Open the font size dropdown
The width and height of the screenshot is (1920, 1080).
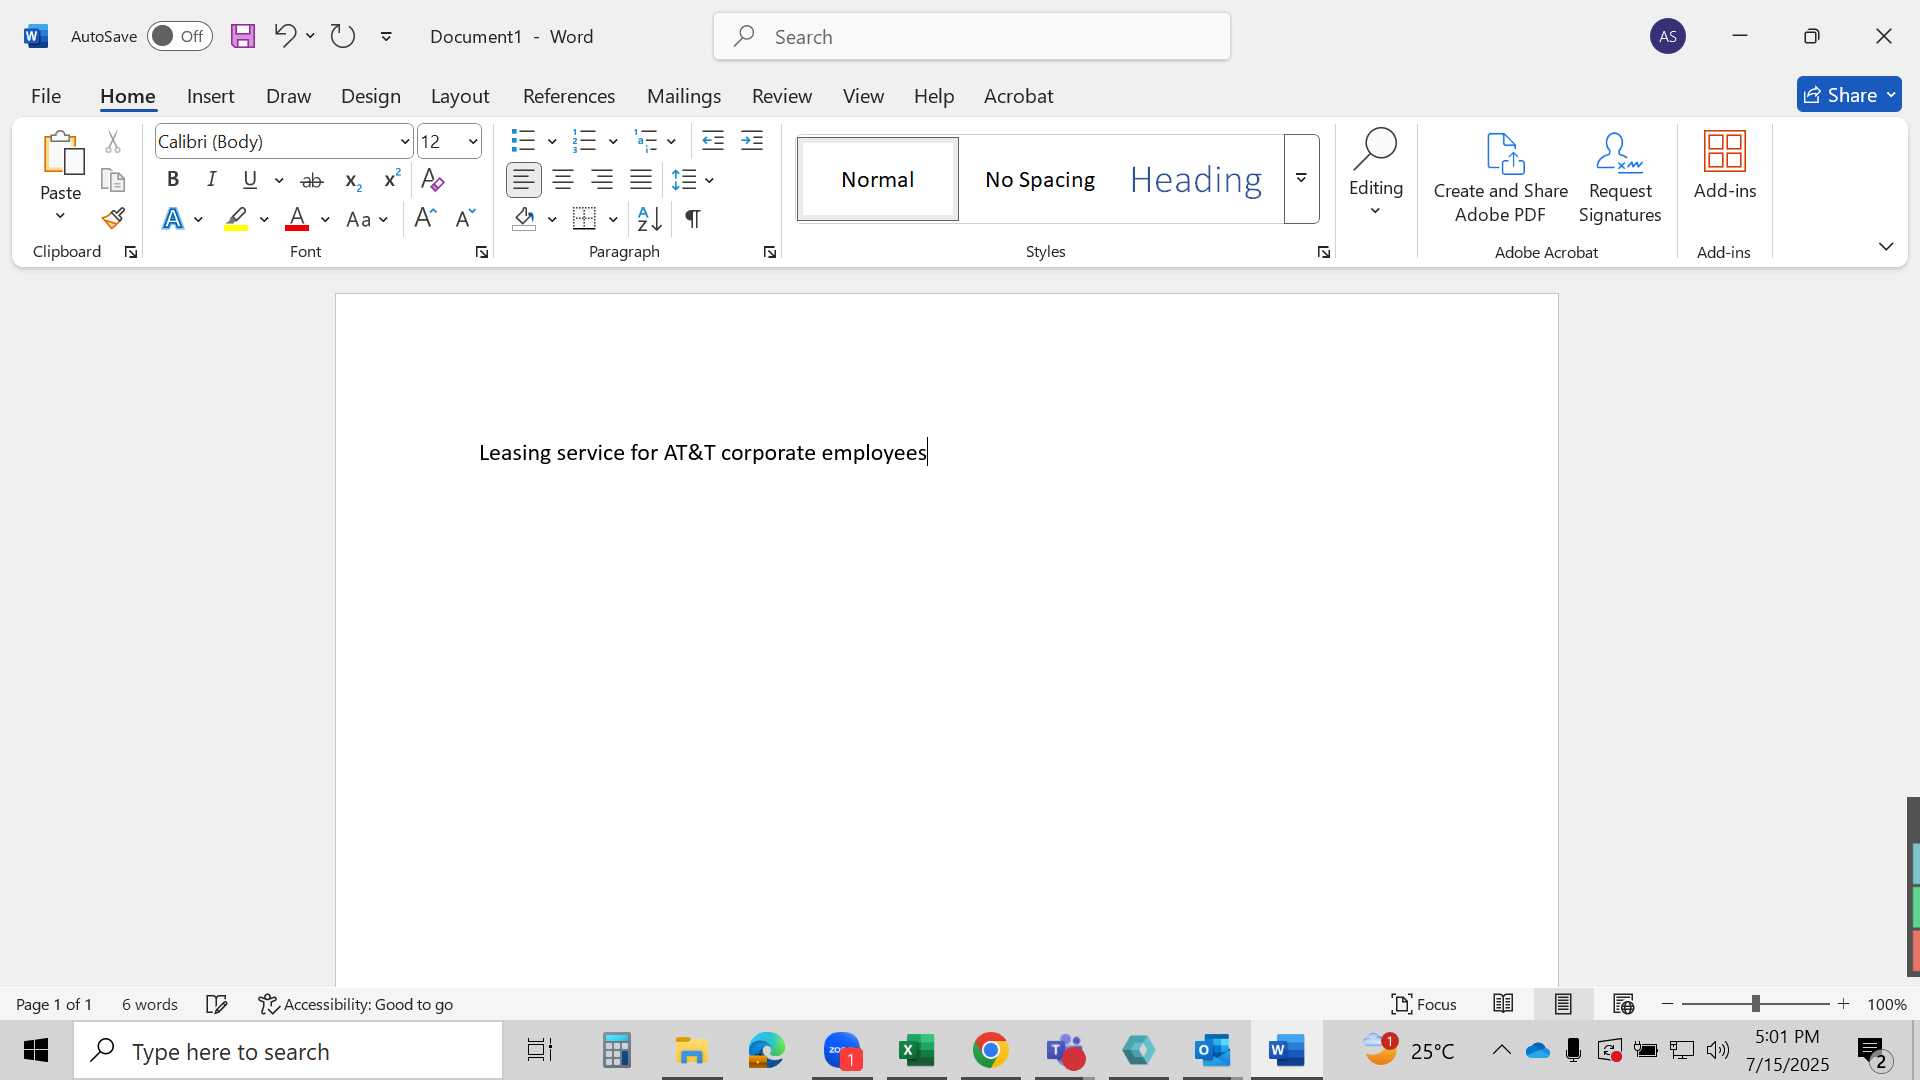click(x=473, y=142)
